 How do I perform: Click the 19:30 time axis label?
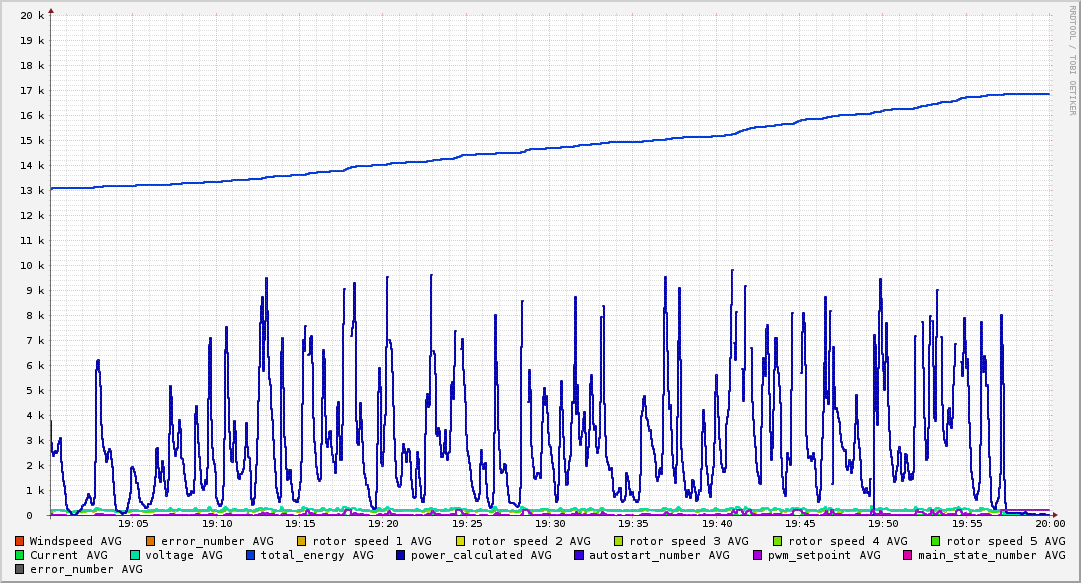point(550,523)
